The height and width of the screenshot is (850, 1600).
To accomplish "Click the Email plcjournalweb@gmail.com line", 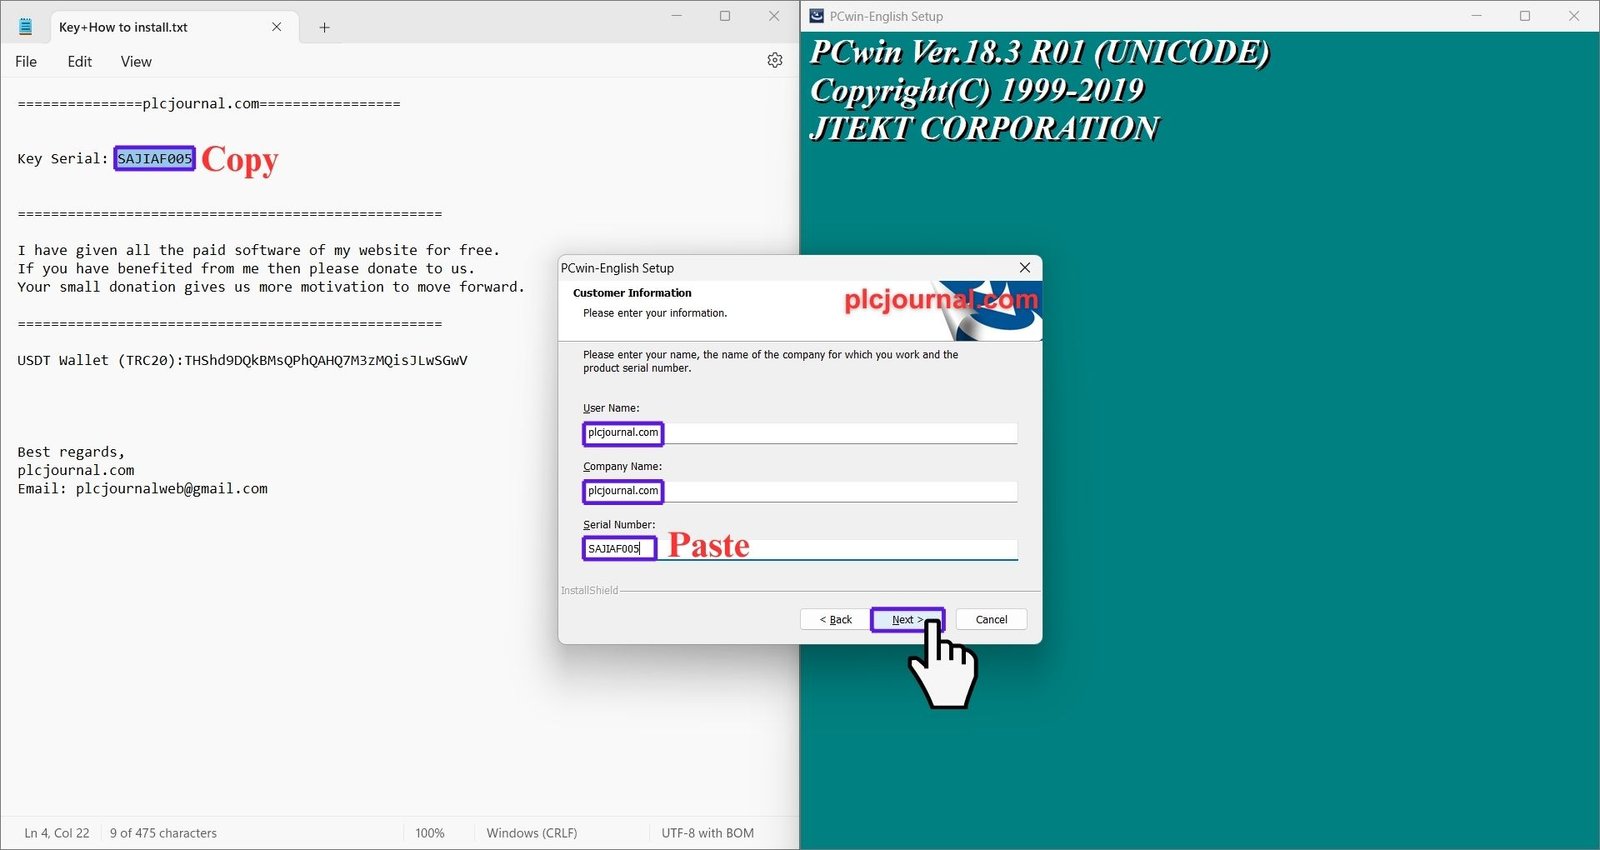I will [x=142, y=489].
